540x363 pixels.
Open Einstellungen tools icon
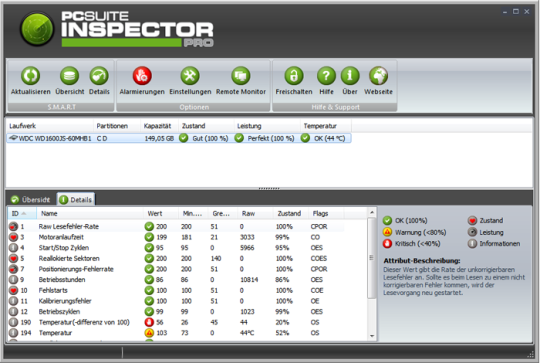pyautogui.click(x=190, y=76)
